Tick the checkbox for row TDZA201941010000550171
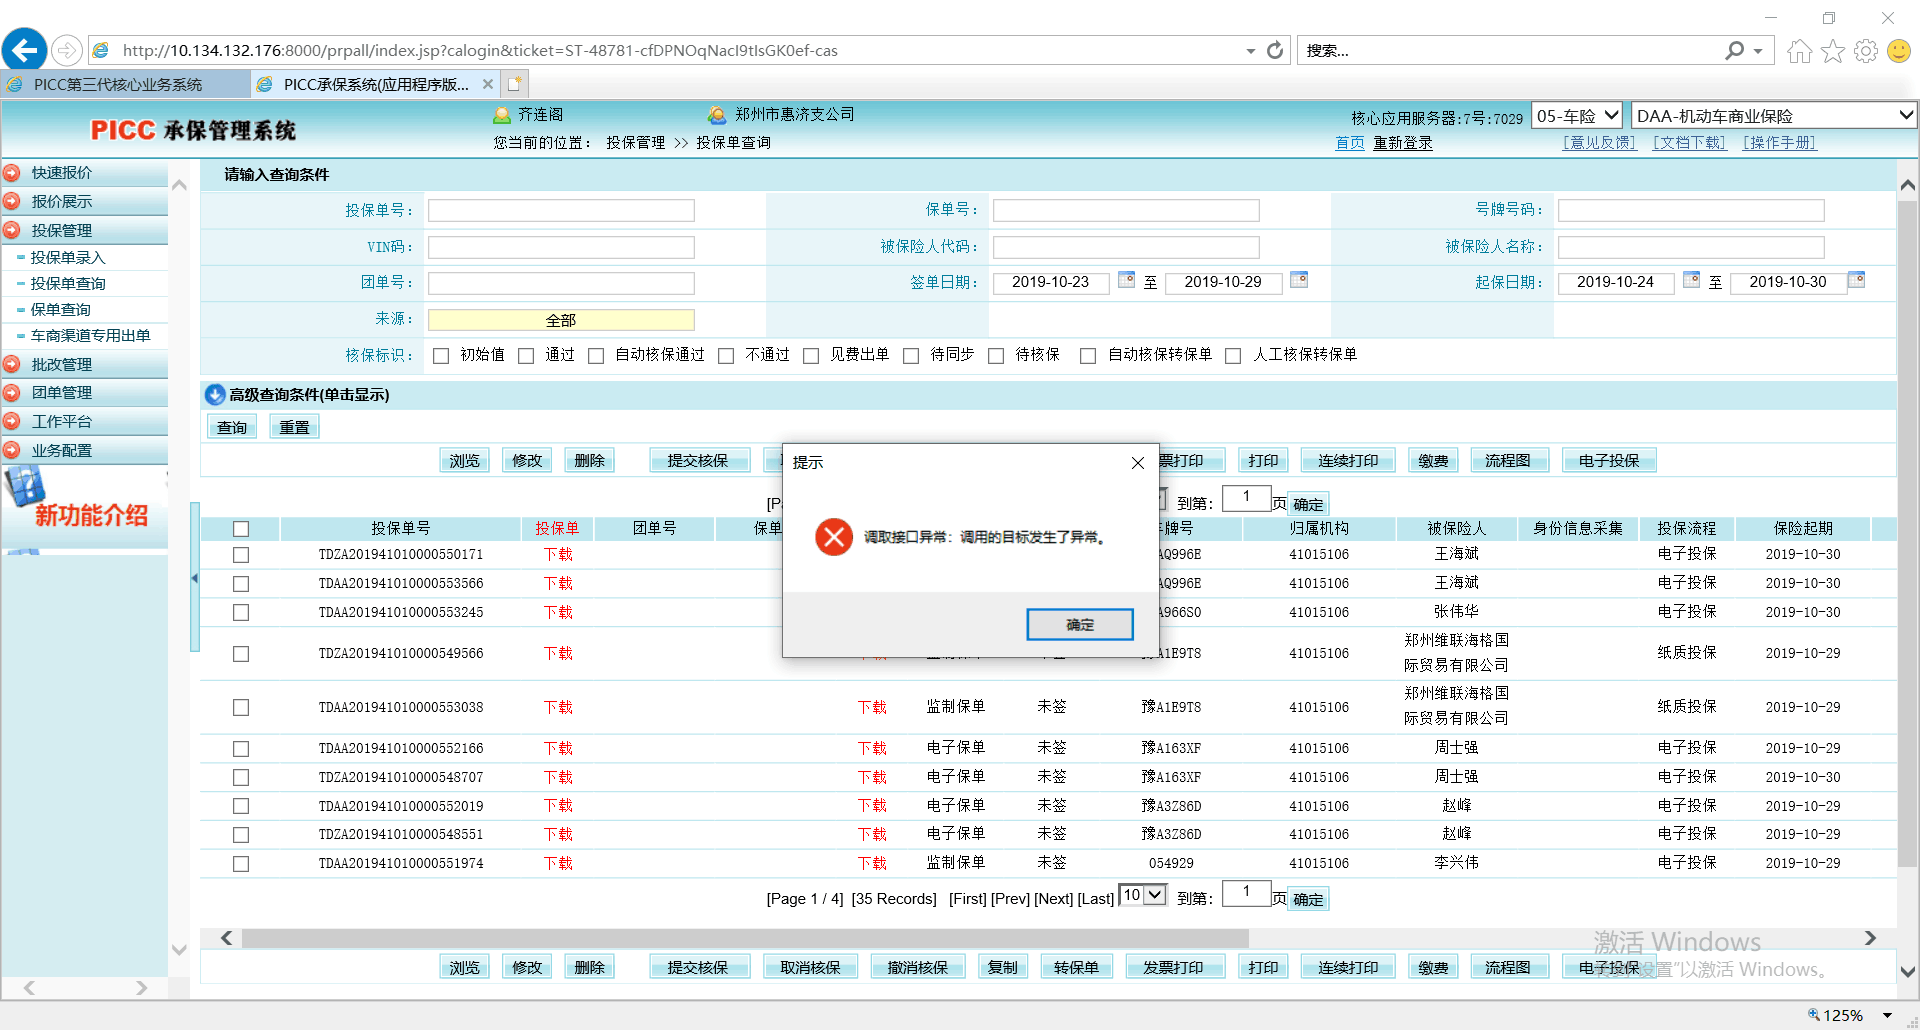The image size is (1920, 1030). pos(241,555)
